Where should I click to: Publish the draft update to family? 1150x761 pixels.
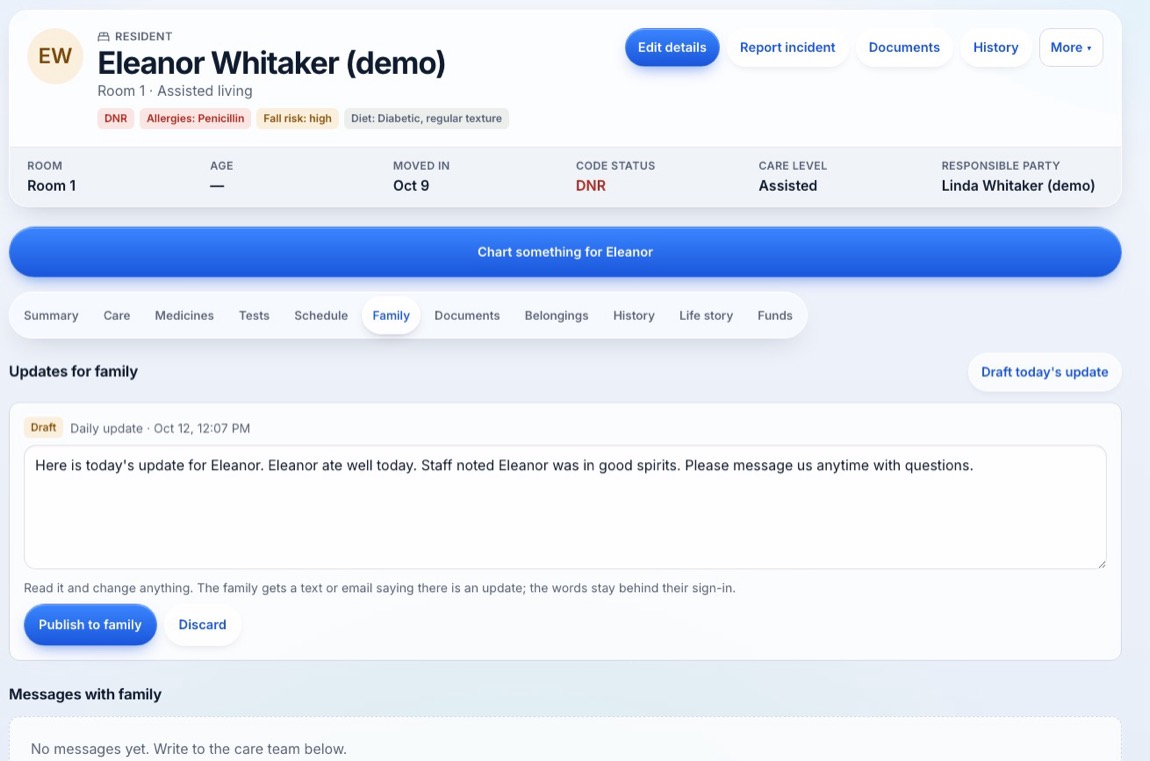click(90, 625)
